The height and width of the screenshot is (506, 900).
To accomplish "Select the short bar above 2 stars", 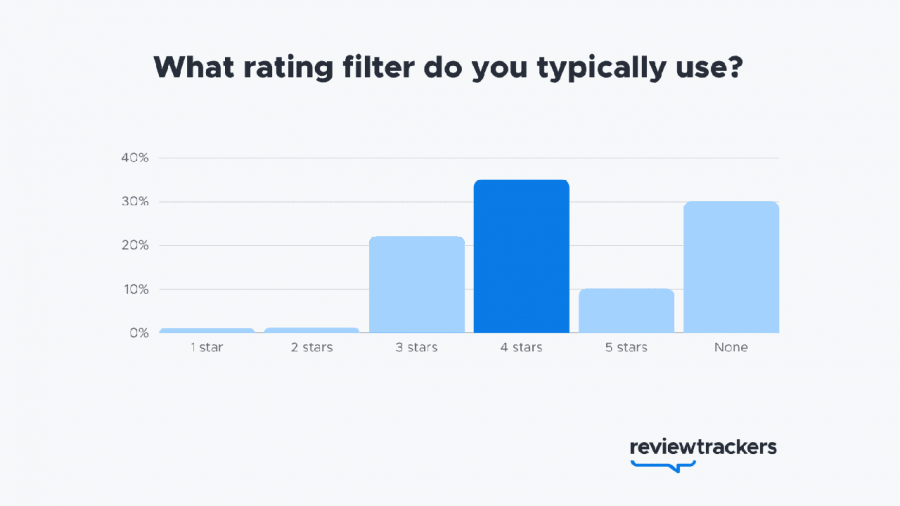I will (x=312, y=330).
